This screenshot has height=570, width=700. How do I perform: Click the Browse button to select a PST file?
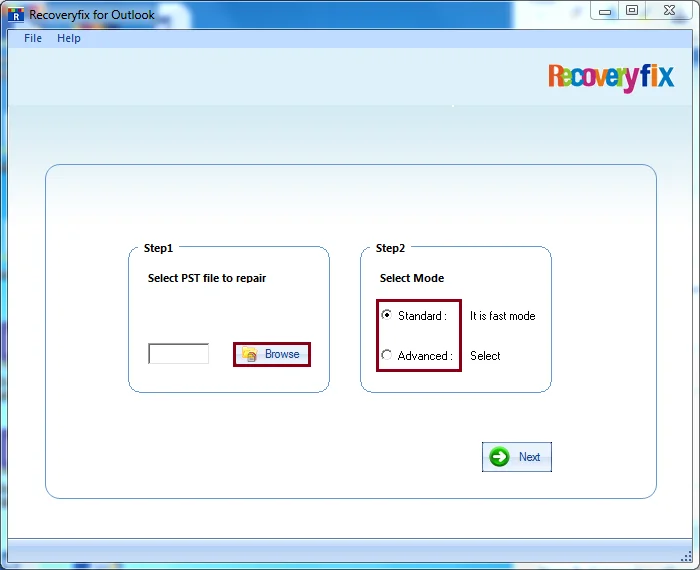click(x=272, y=354)
